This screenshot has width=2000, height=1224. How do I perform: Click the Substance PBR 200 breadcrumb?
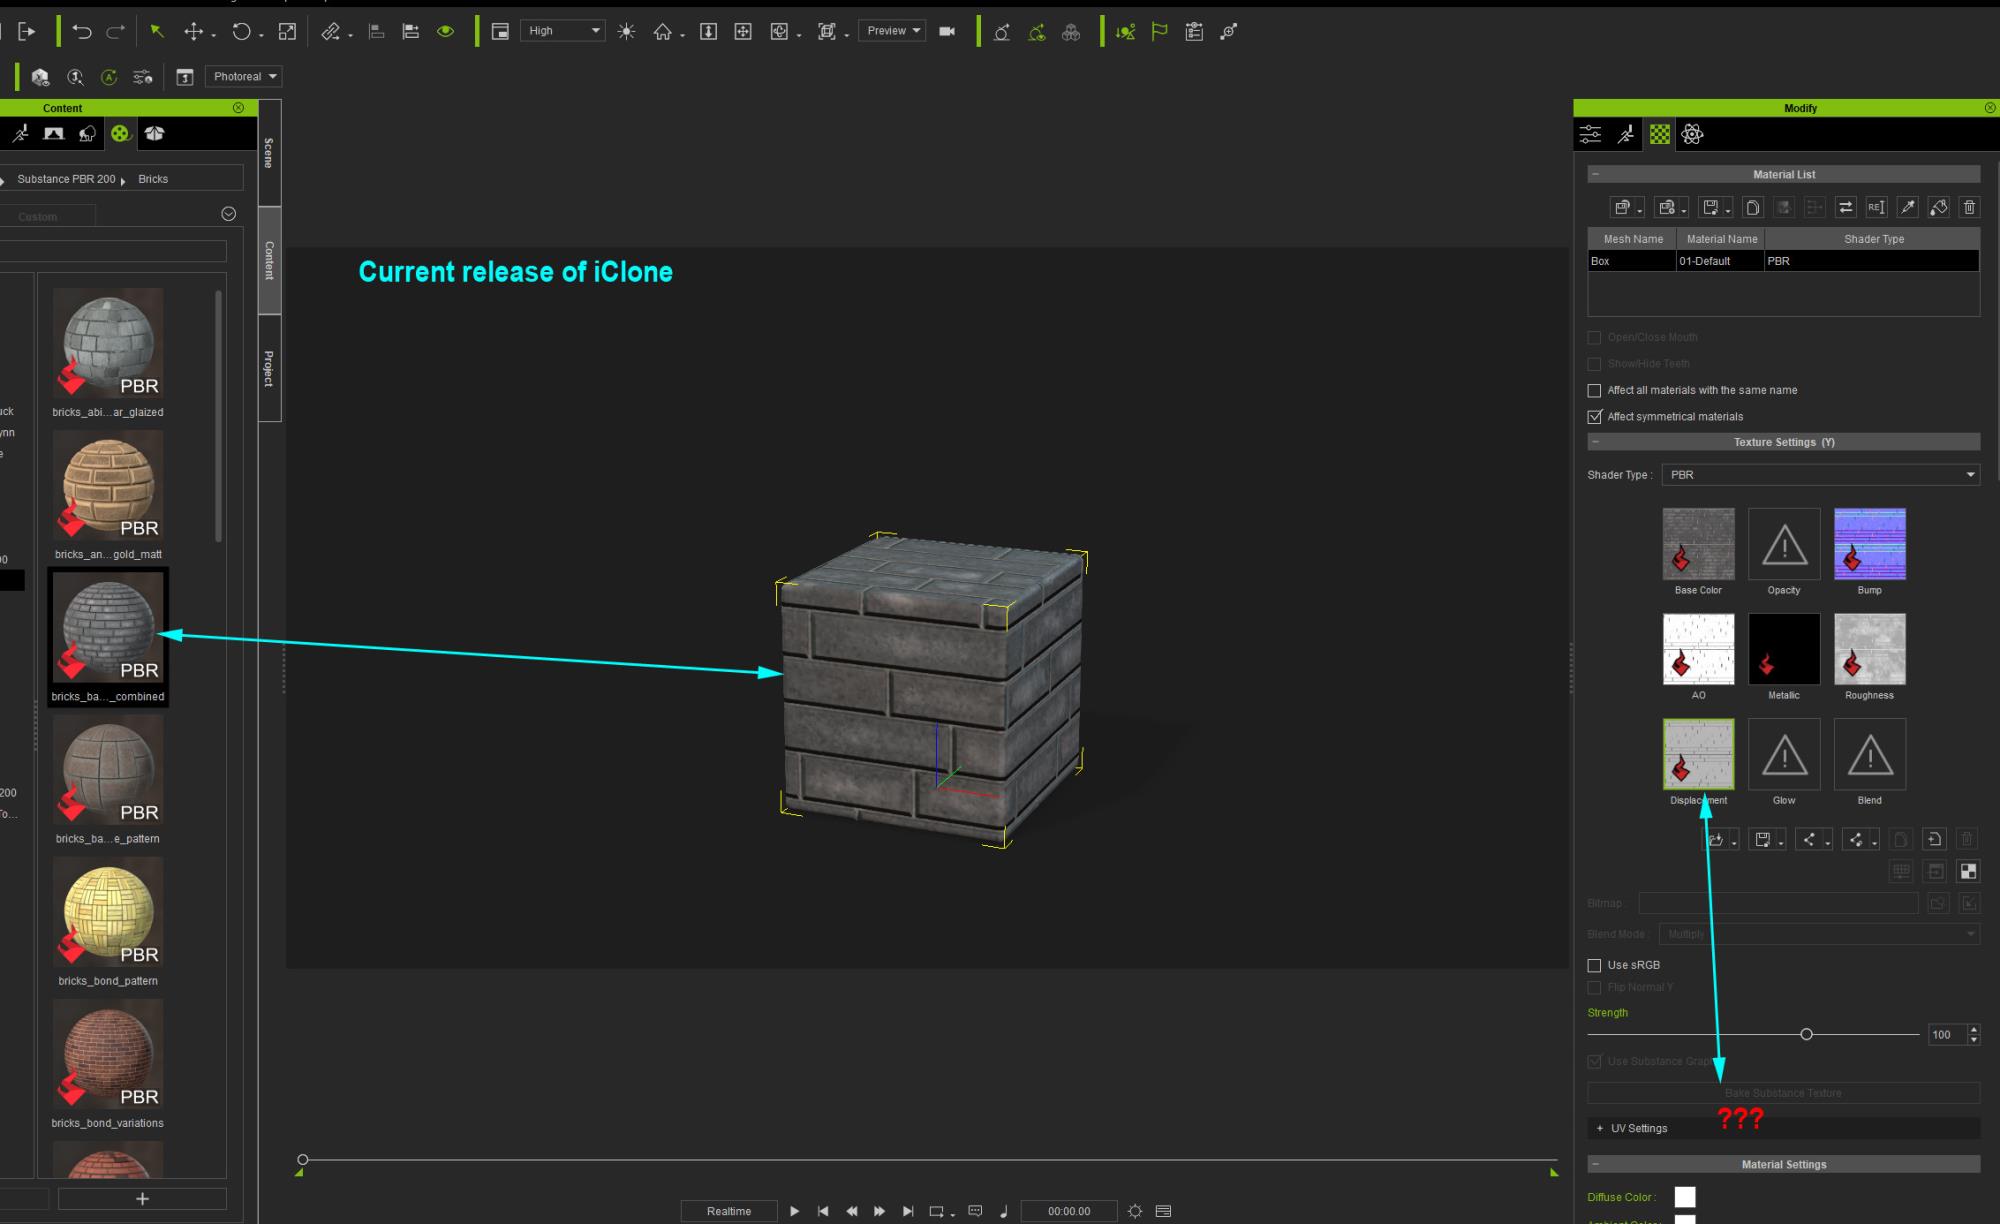66,179
